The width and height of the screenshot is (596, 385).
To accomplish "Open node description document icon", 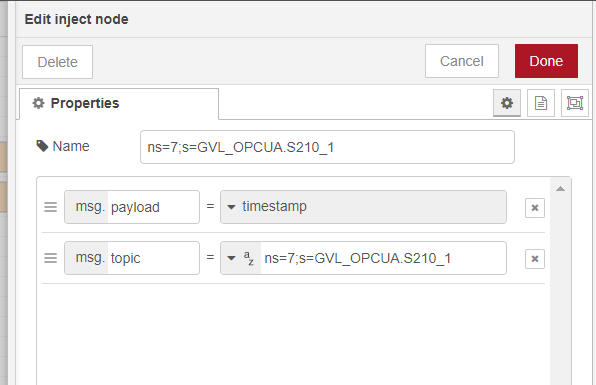I will tap(541, 103).
